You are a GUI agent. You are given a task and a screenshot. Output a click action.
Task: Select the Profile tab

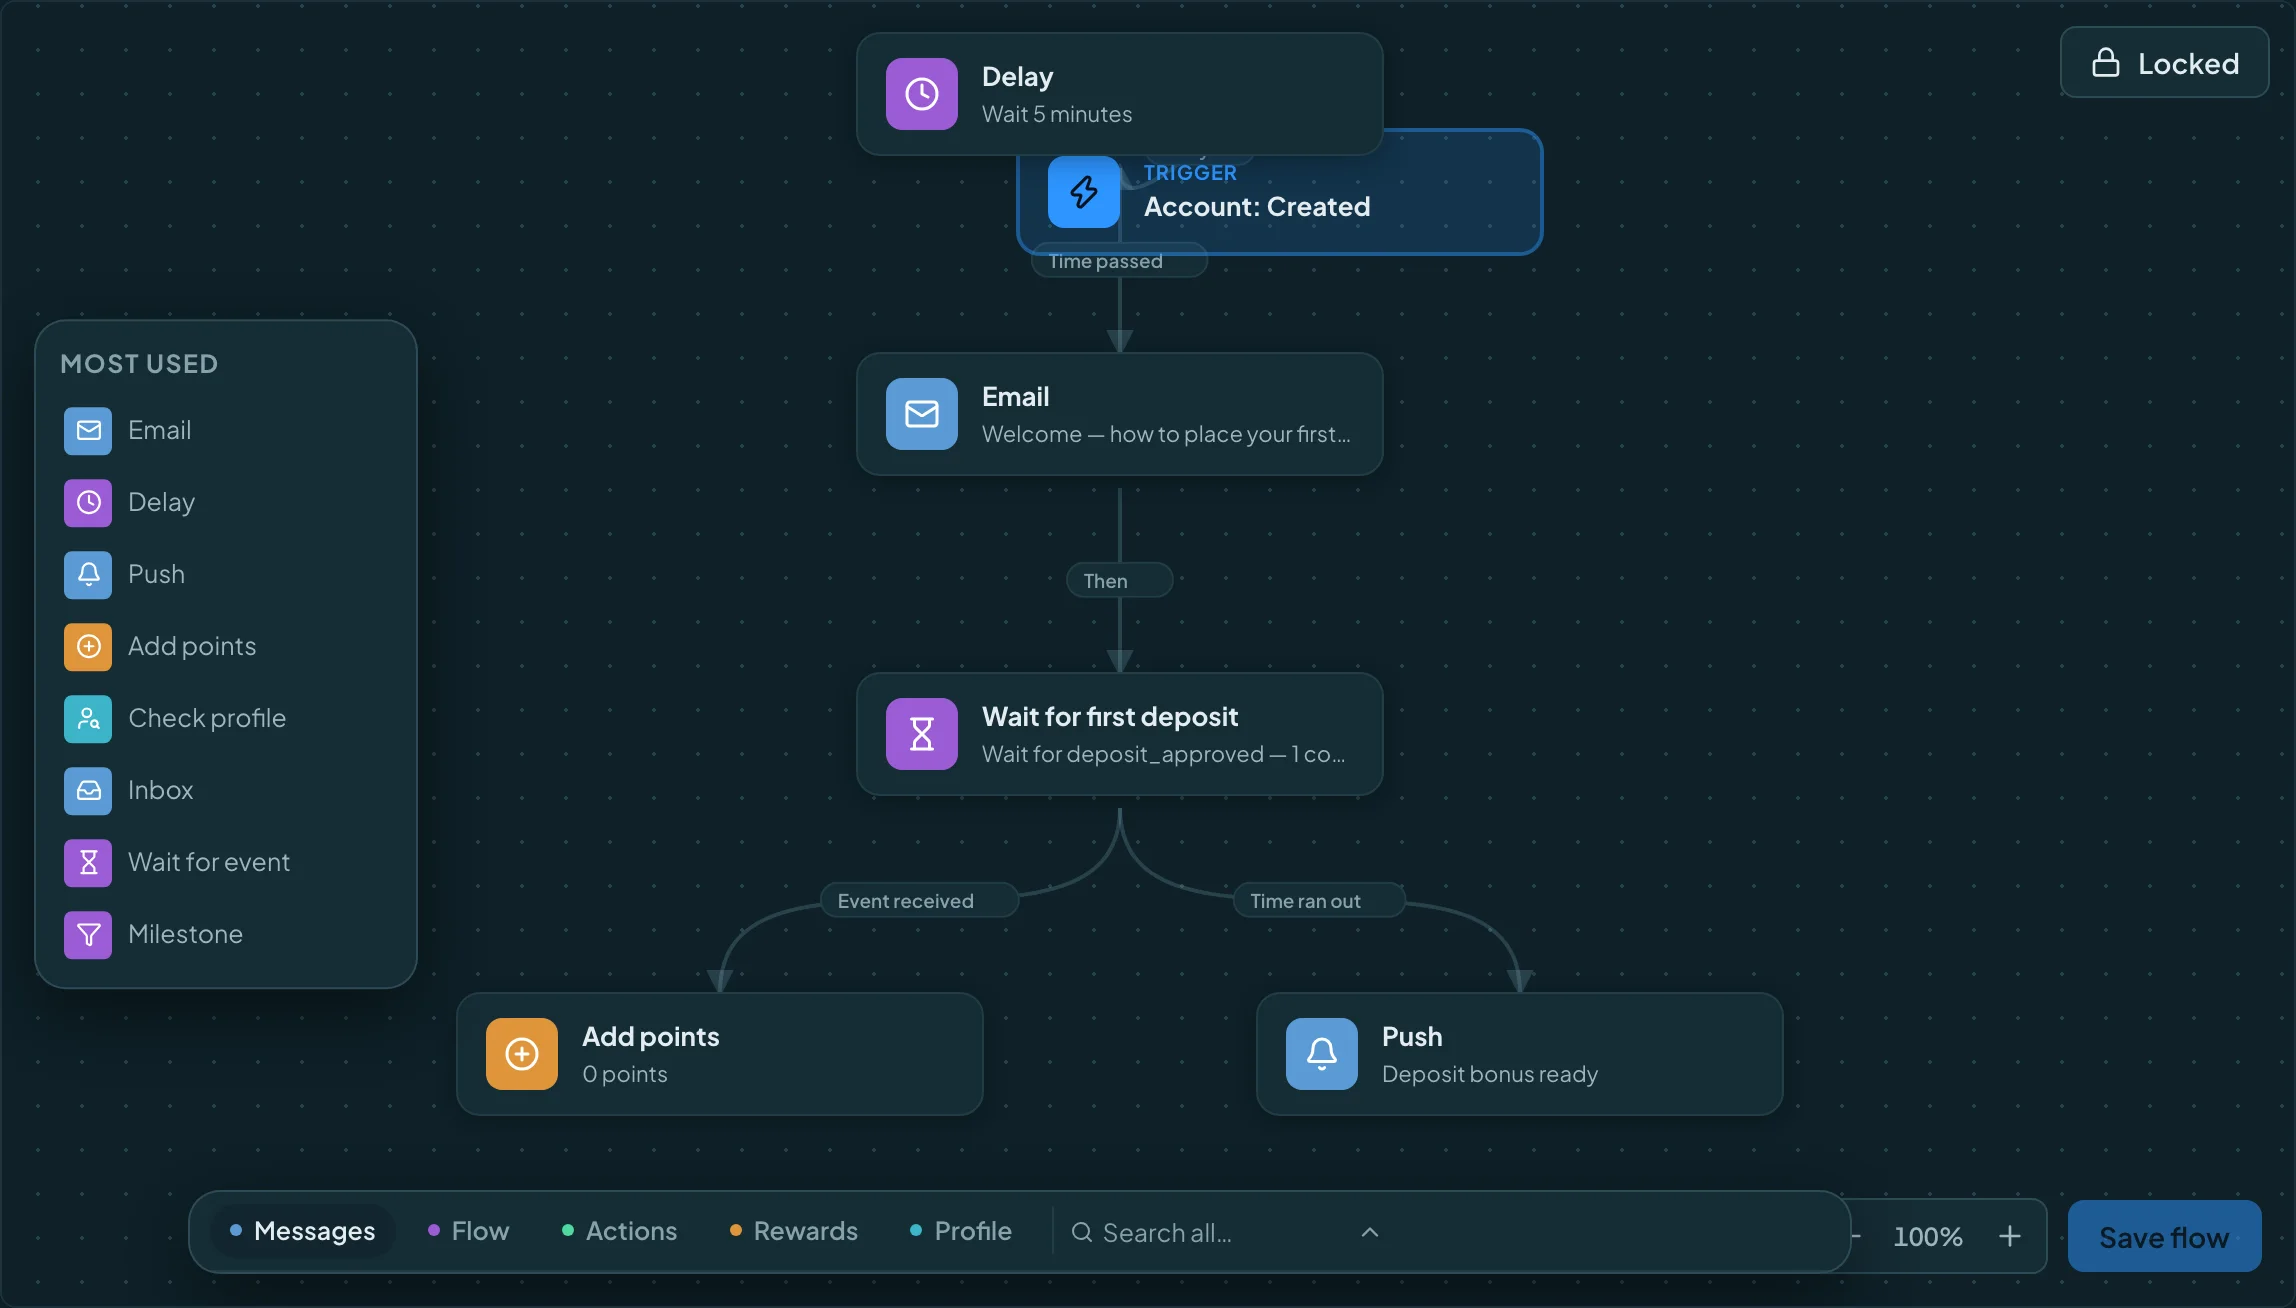click(961, 1231)
